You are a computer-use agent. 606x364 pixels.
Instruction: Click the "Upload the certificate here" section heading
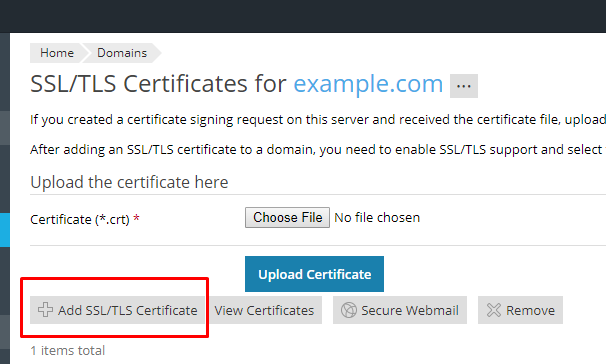pyautogui.click(x=129, y=182)
